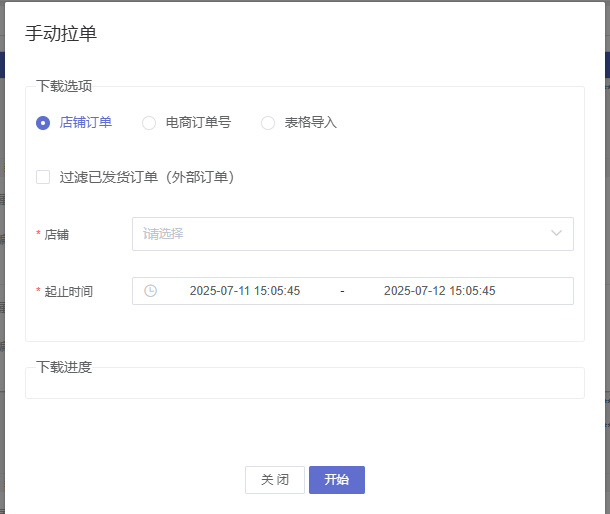Choose the 电商订单号 radio option

(149, 123)
